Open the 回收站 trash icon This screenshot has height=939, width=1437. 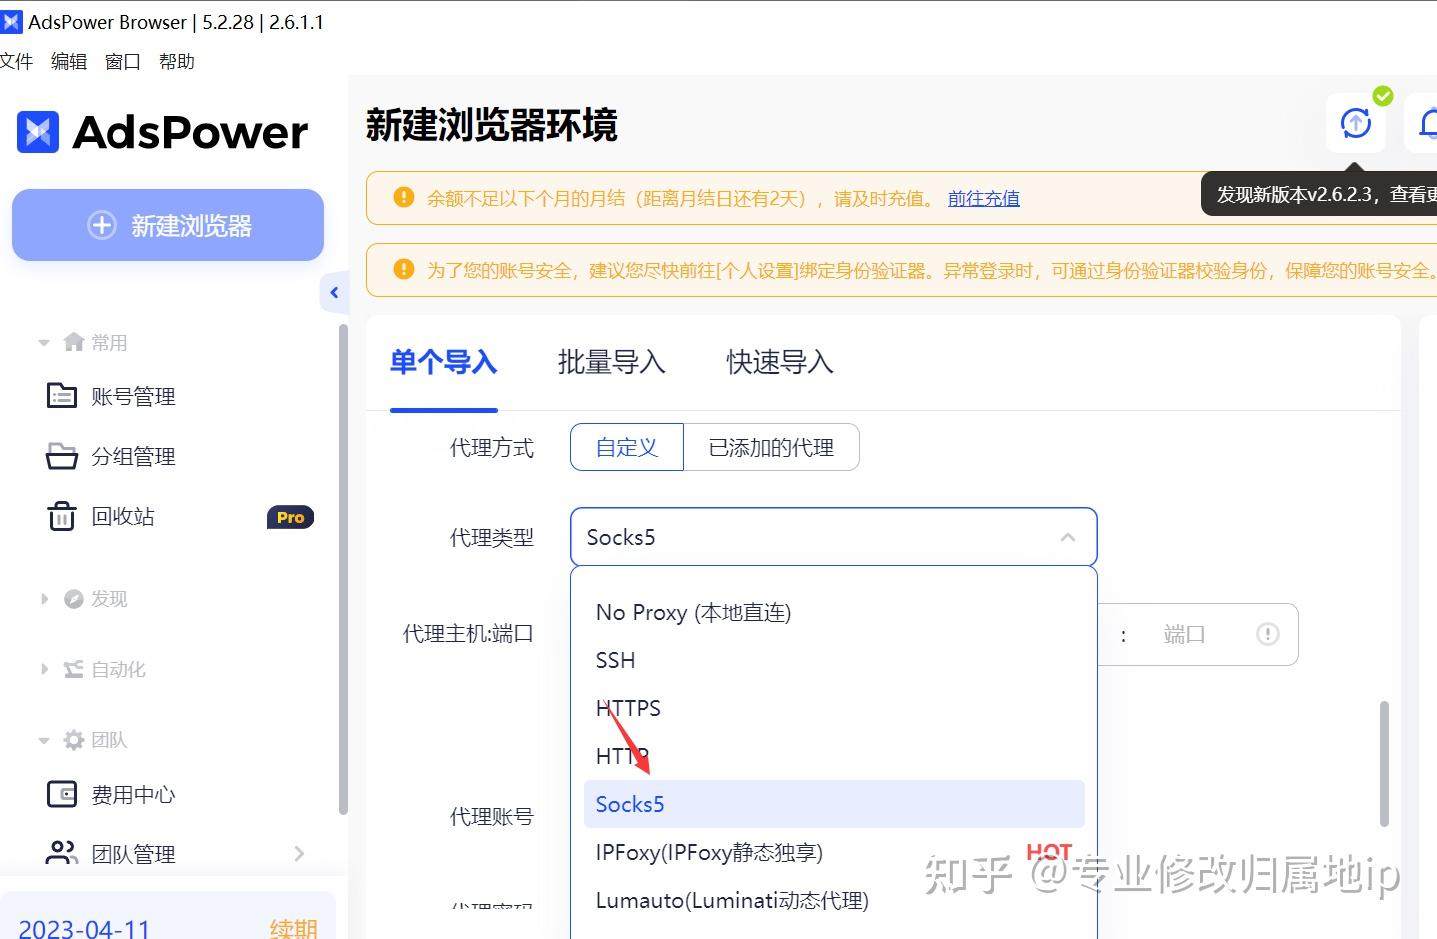click(x=62, y=516)
